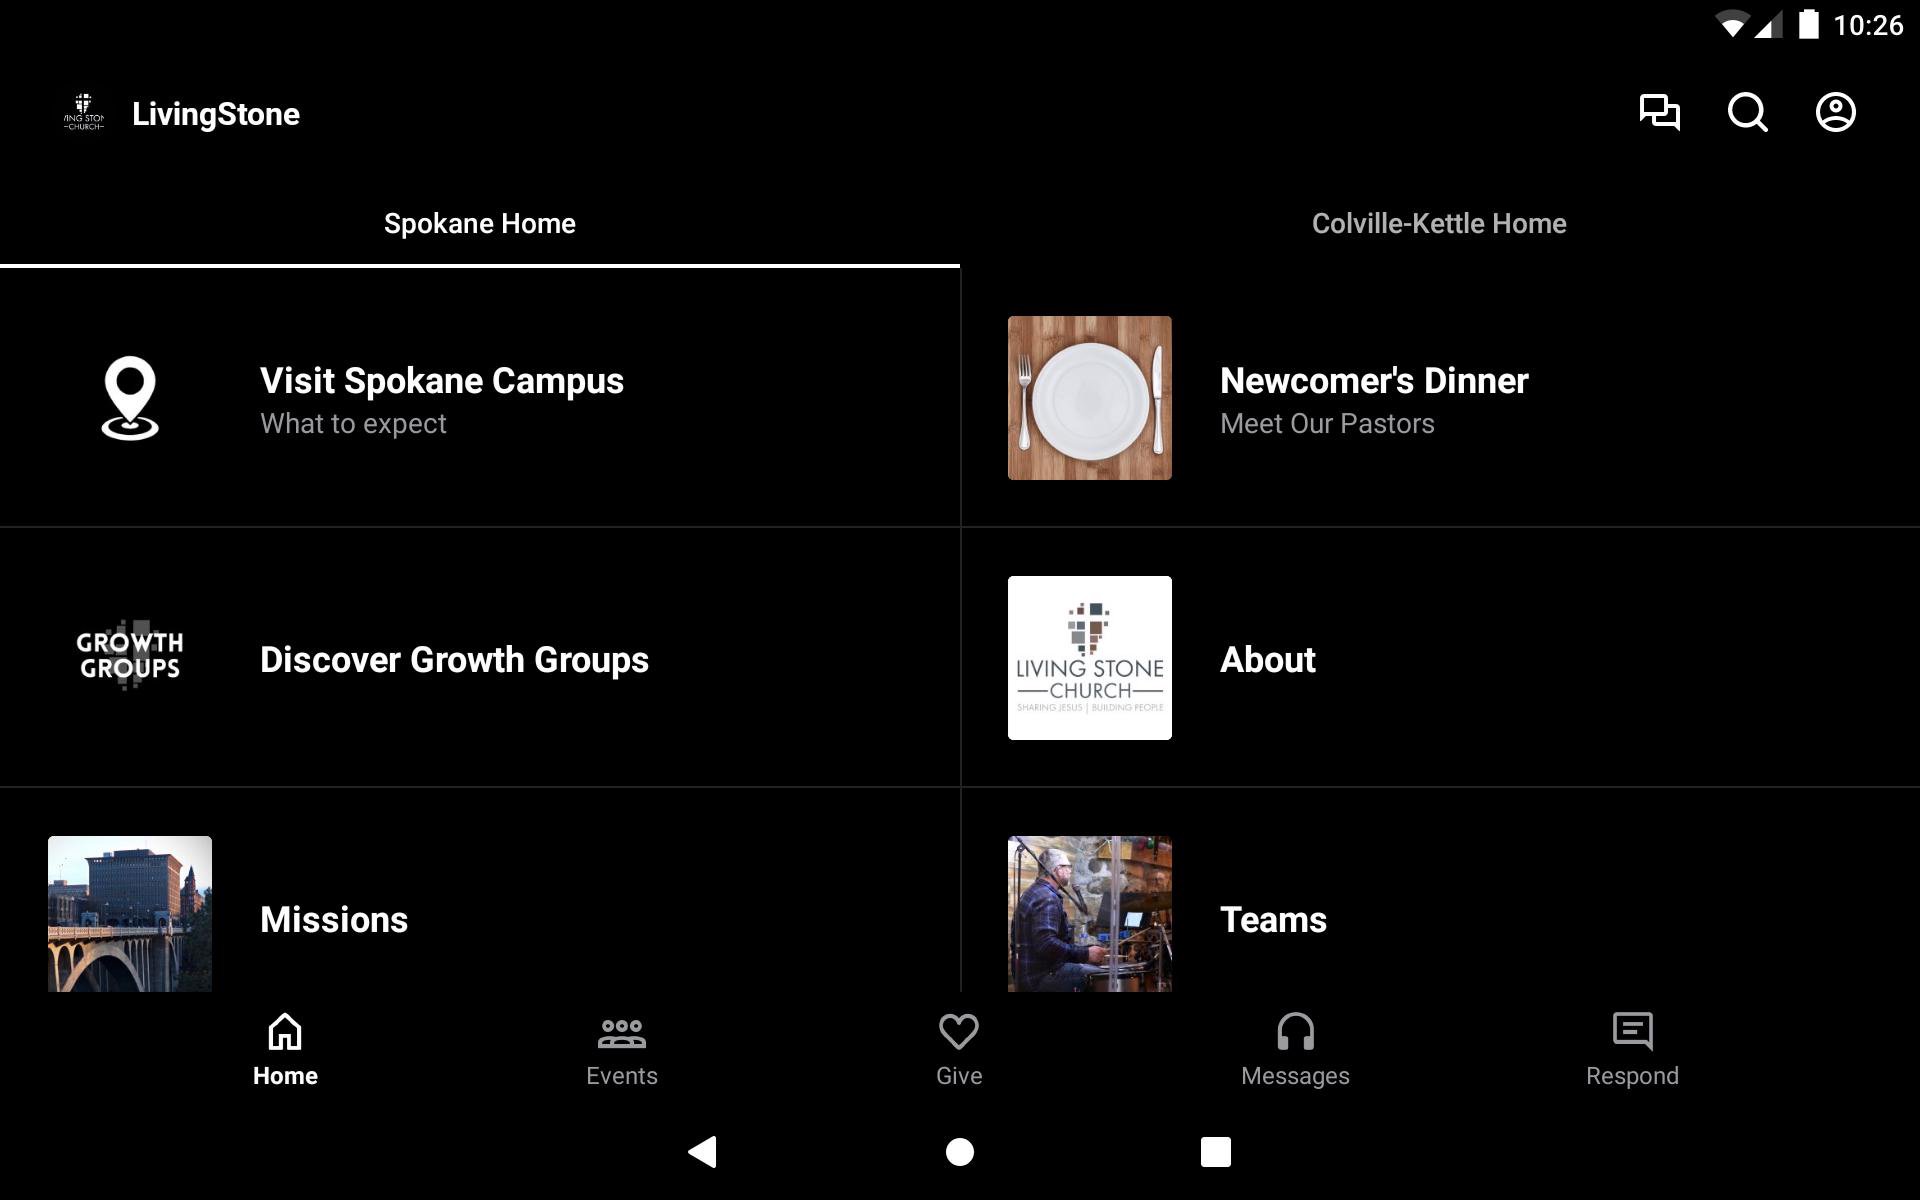The image size is (1920, 1200).
Task: Open Give with heart icon
Action: (x=958, y=1050)
